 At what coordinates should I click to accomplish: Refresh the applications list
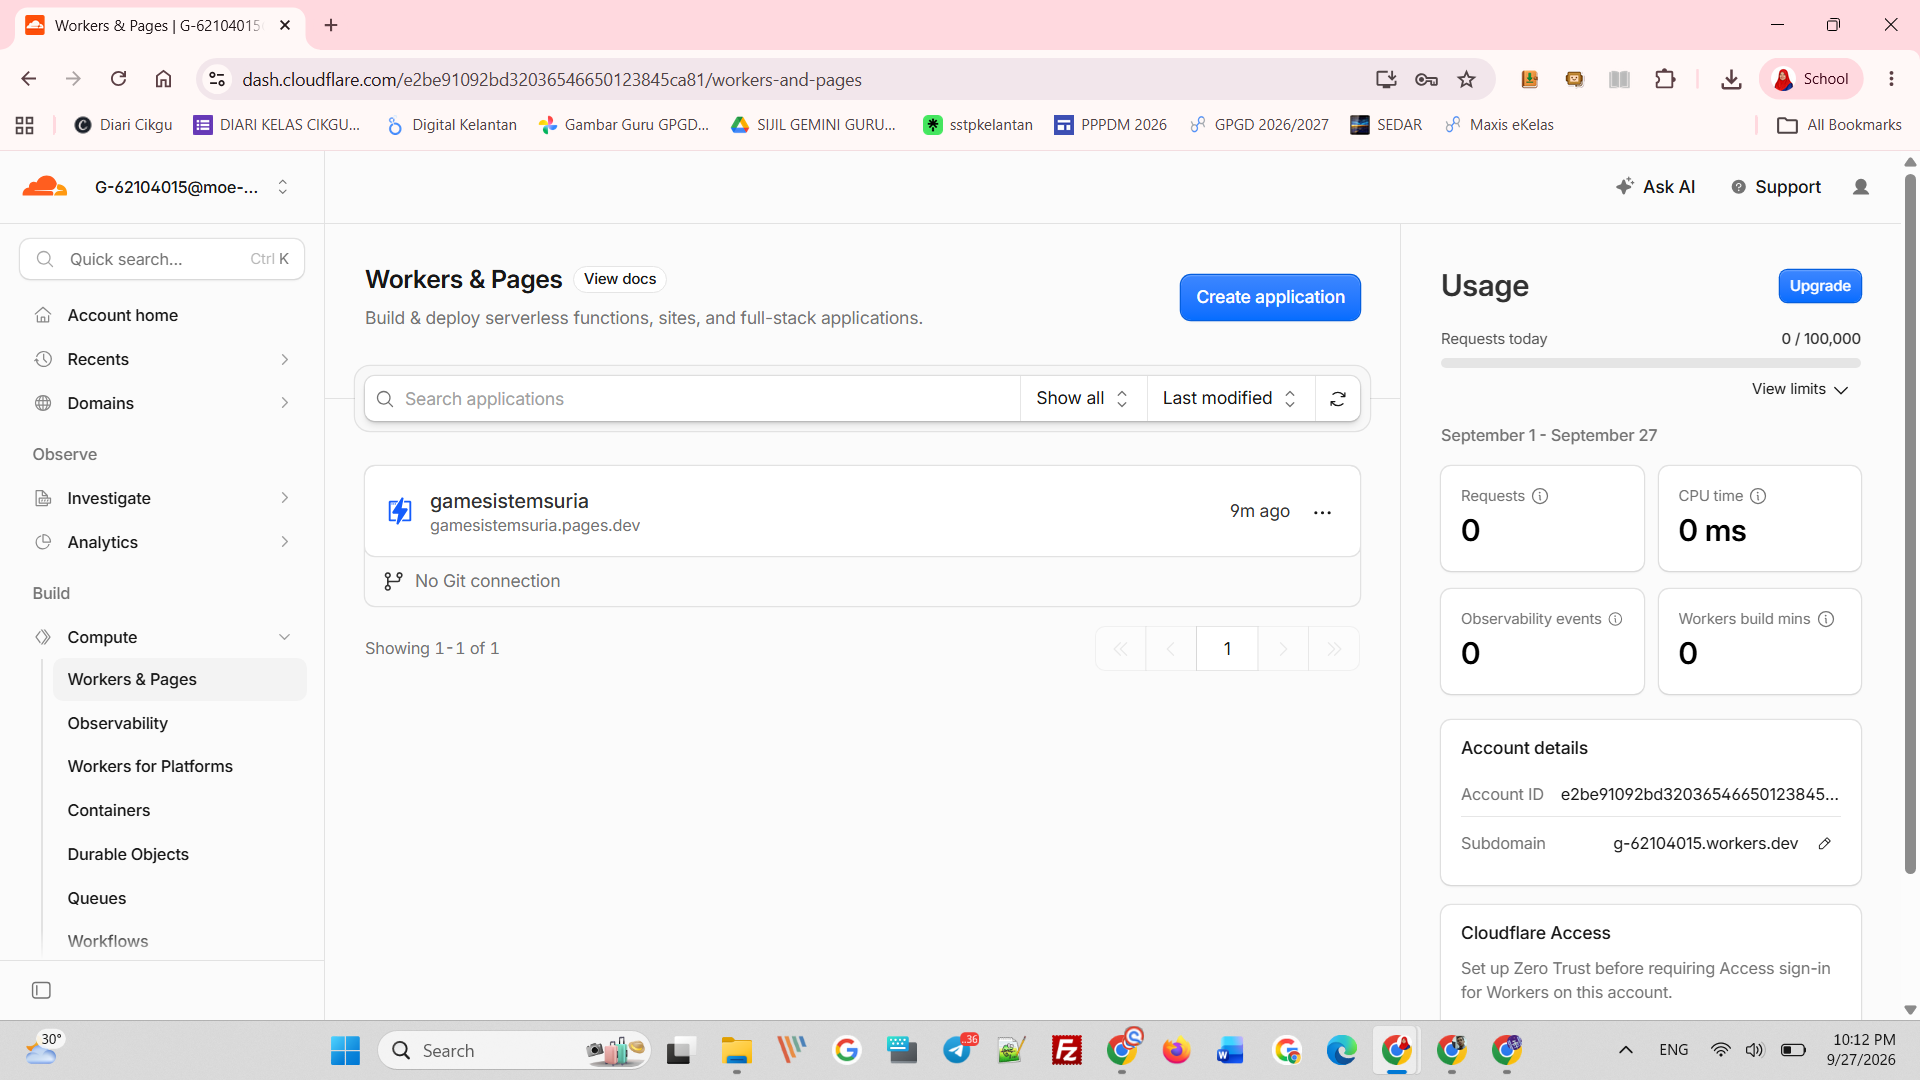pos(1338,399)
